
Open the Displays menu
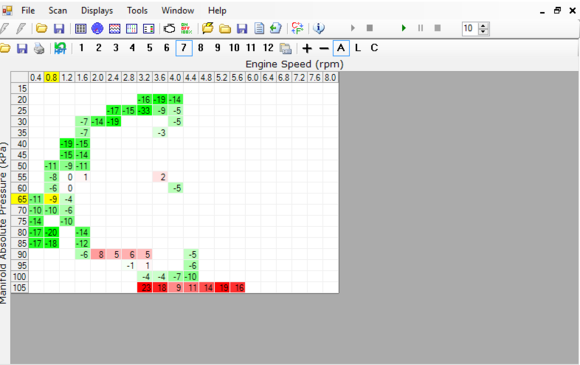97,11
